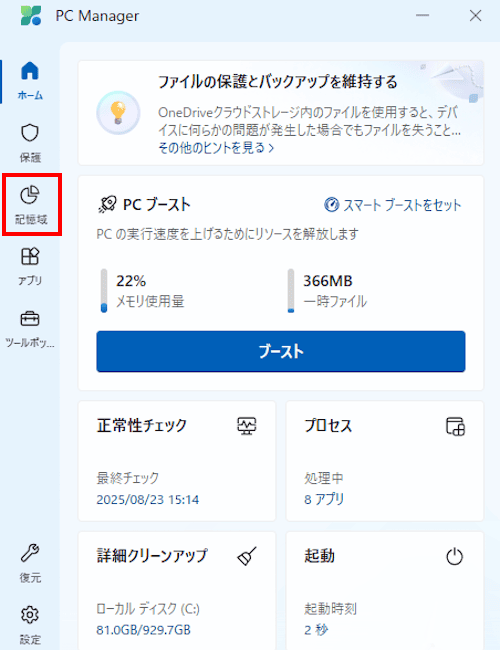Open the 起動 card
This screenshot has height=650, width=500.
pos(385,591)
